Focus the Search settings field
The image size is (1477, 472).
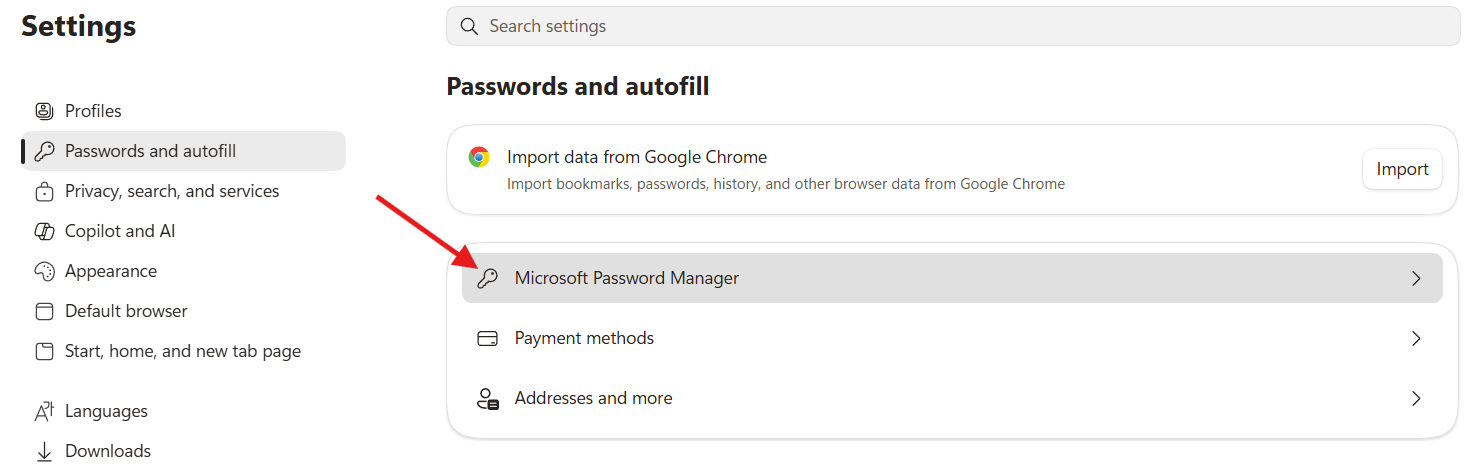point(953,26)
